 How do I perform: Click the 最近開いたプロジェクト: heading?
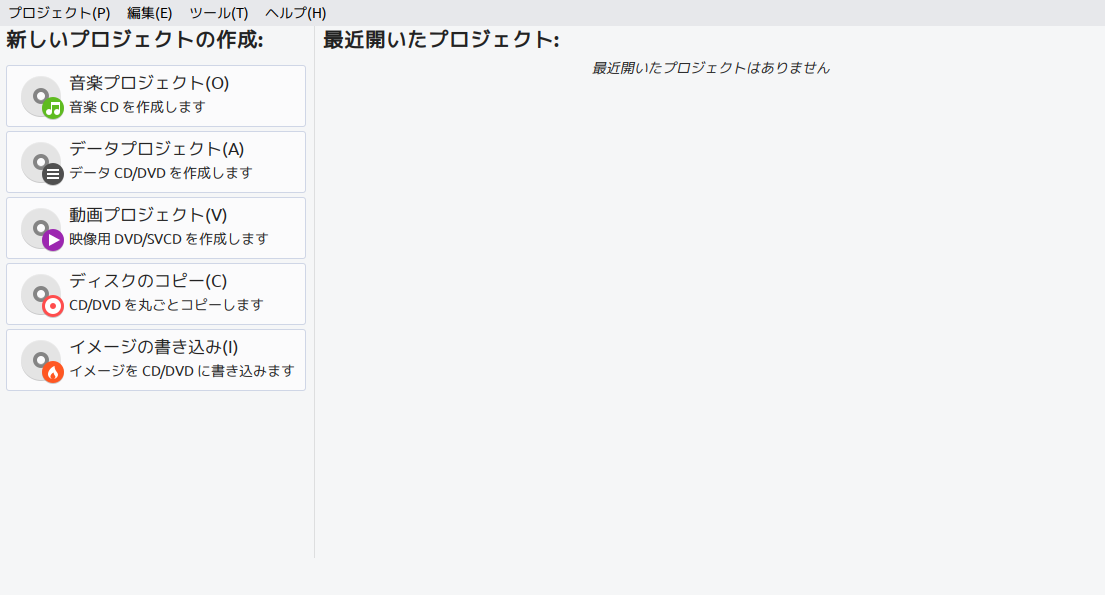pos(441,39)
